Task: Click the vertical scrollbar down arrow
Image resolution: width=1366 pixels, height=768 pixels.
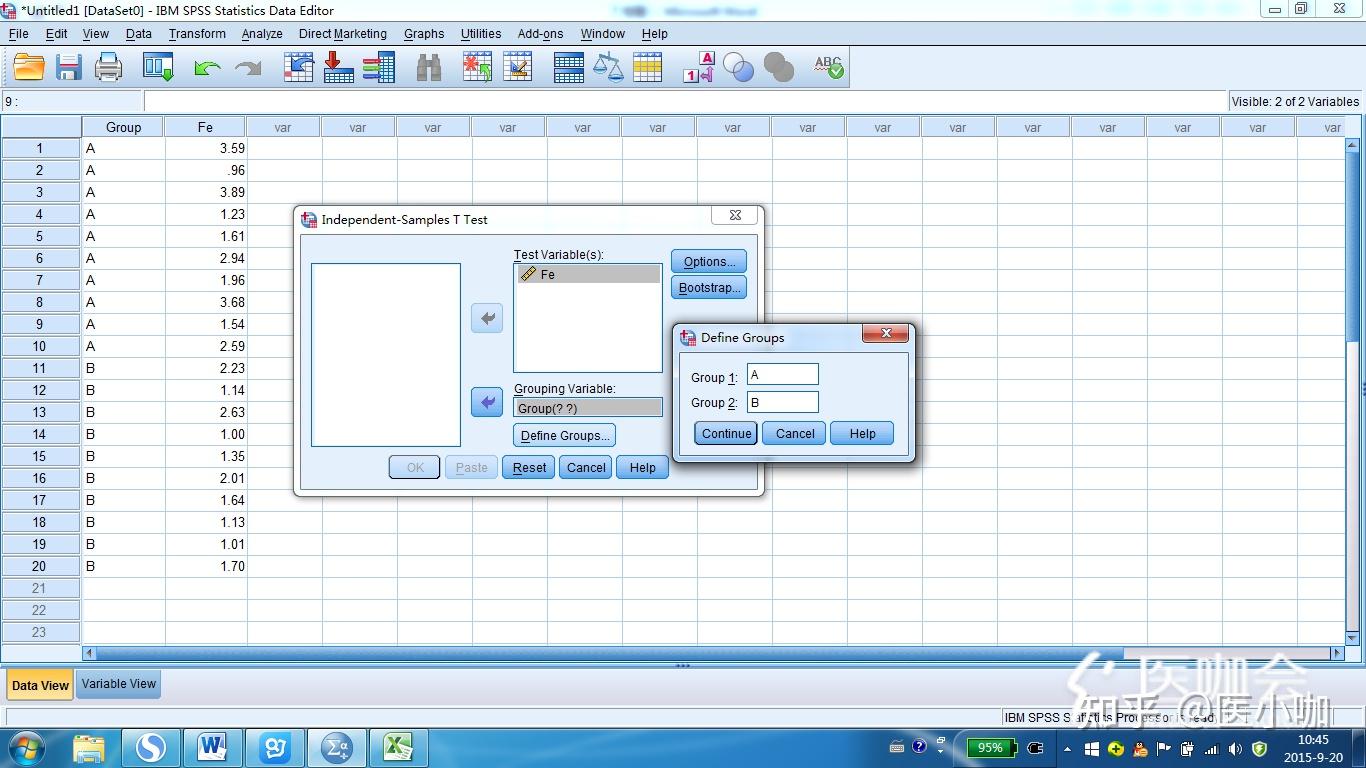Action: (x=1353, y=637)
